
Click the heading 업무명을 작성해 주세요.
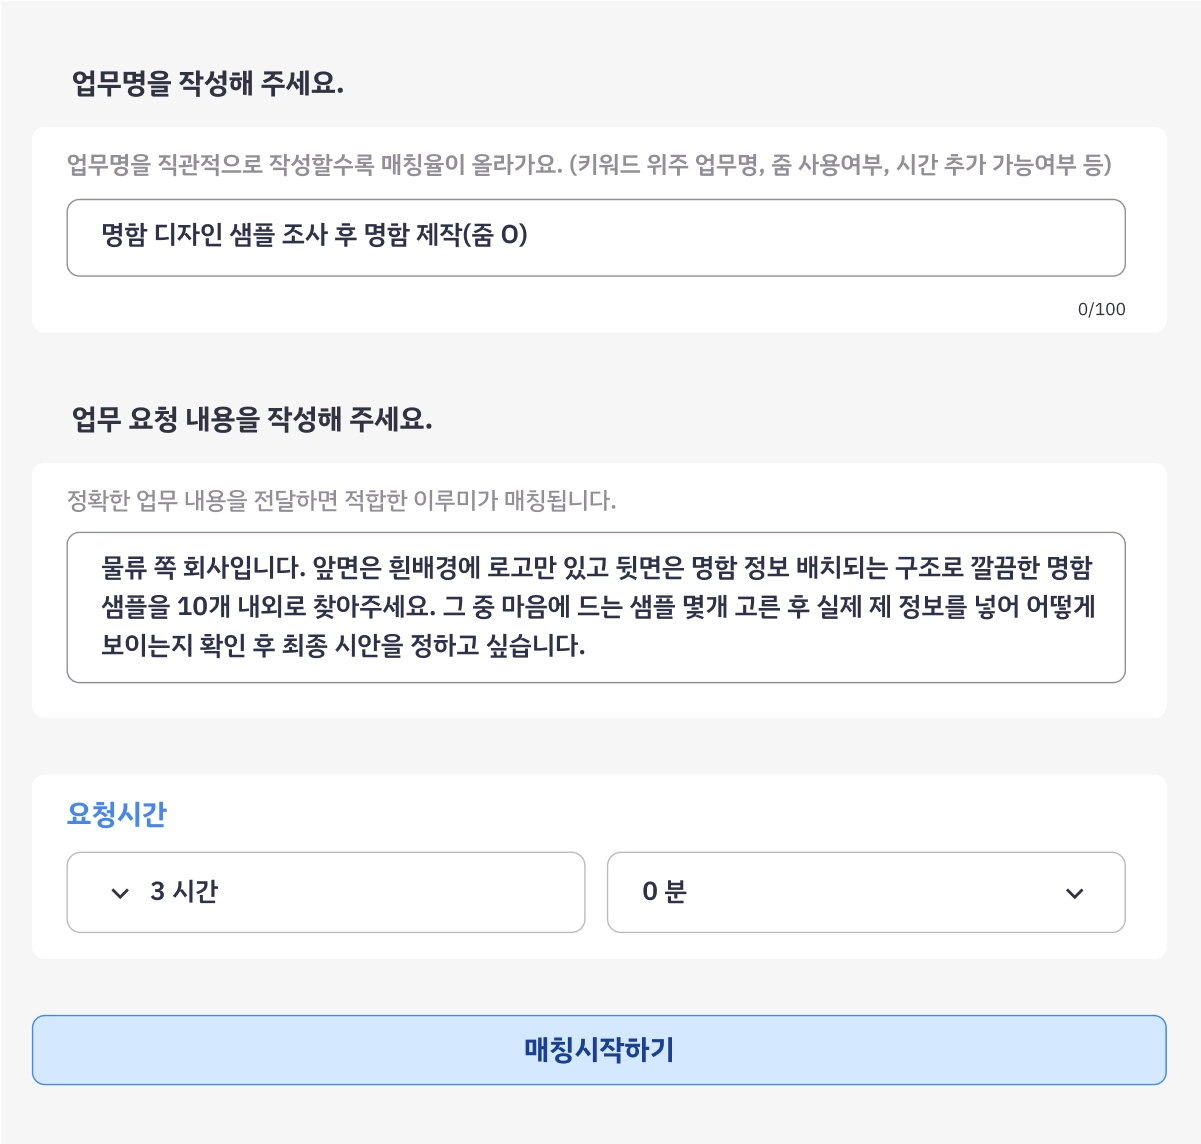click(x=208, y=83)
